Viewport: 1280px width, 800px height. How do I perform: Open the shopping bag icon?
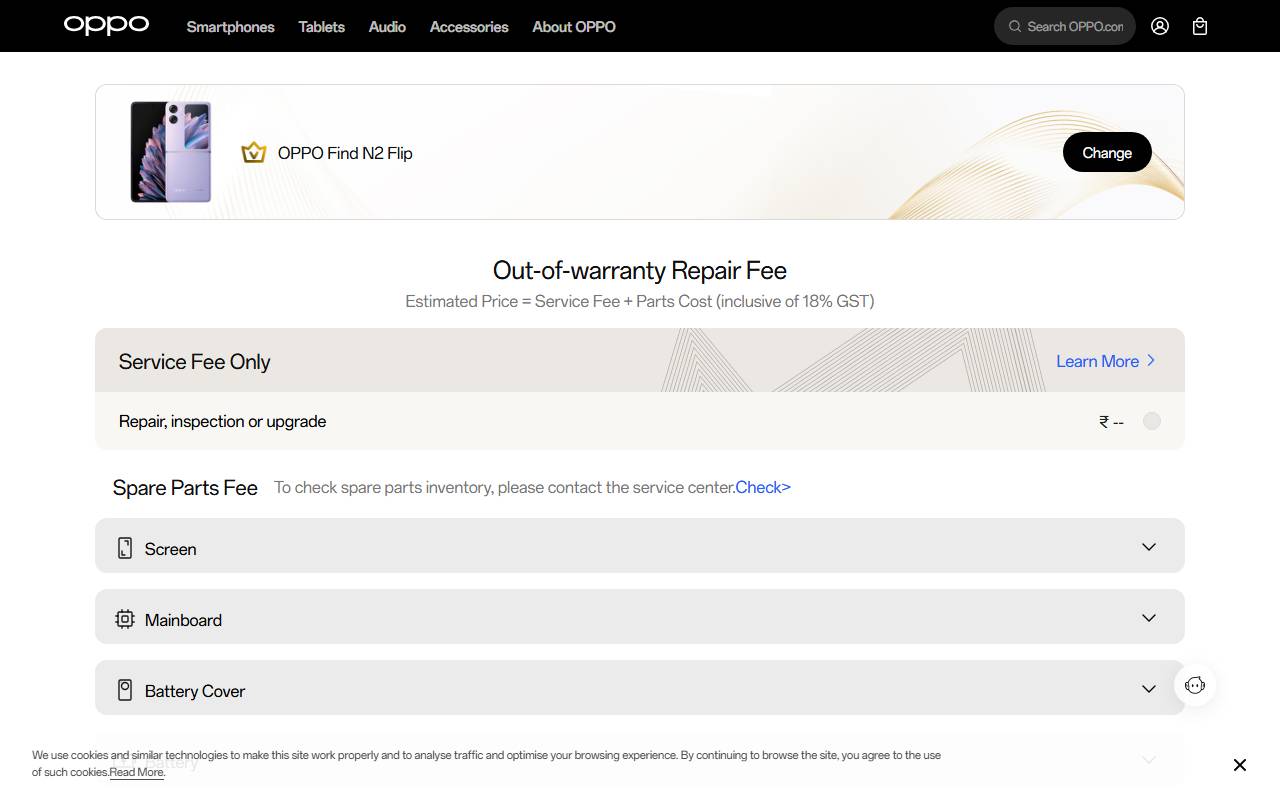pos(1200,26)
